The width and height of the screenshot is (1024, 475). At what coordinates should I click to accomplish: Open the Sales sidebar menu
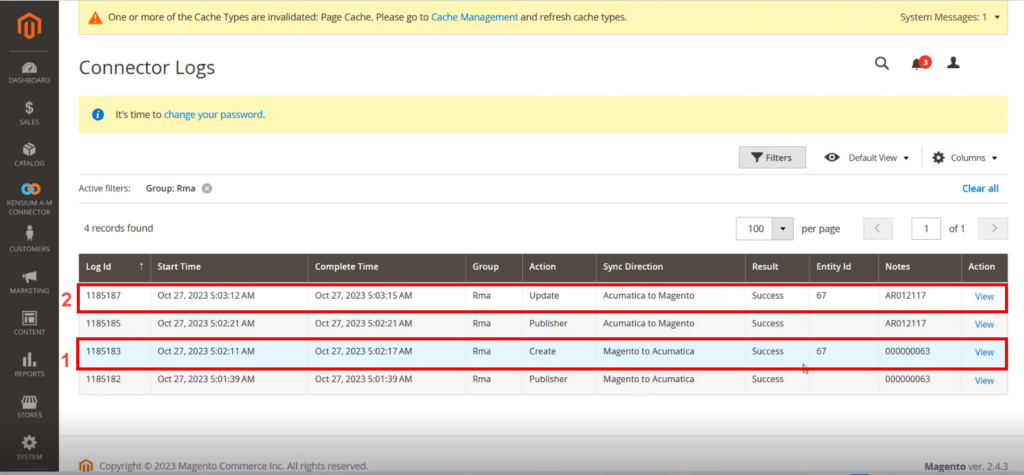click(x=29, y=113)
